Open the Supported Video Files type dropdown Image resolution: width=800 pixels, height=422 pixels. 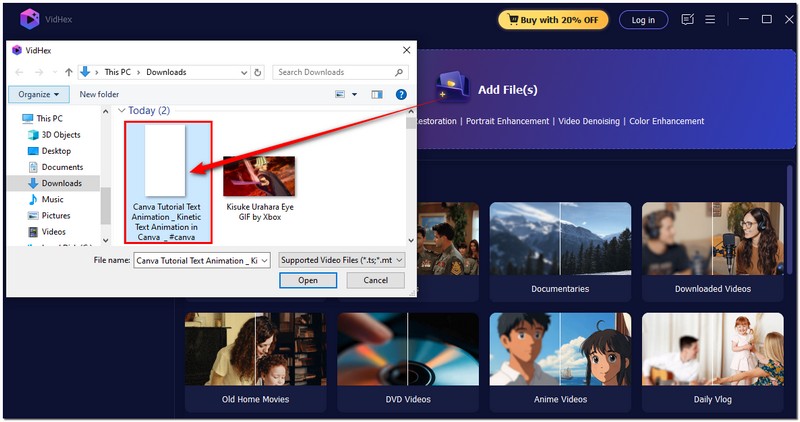[342, 260]
